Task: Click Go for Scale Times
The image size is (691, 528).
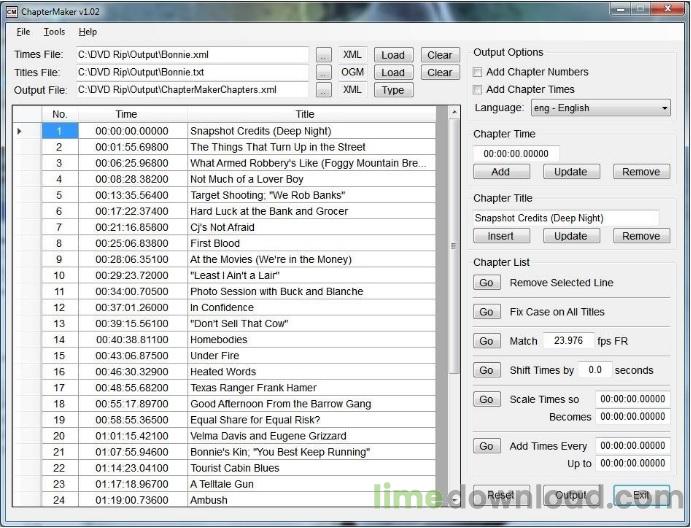Action: pyautogui.click(x=487, y=399)
